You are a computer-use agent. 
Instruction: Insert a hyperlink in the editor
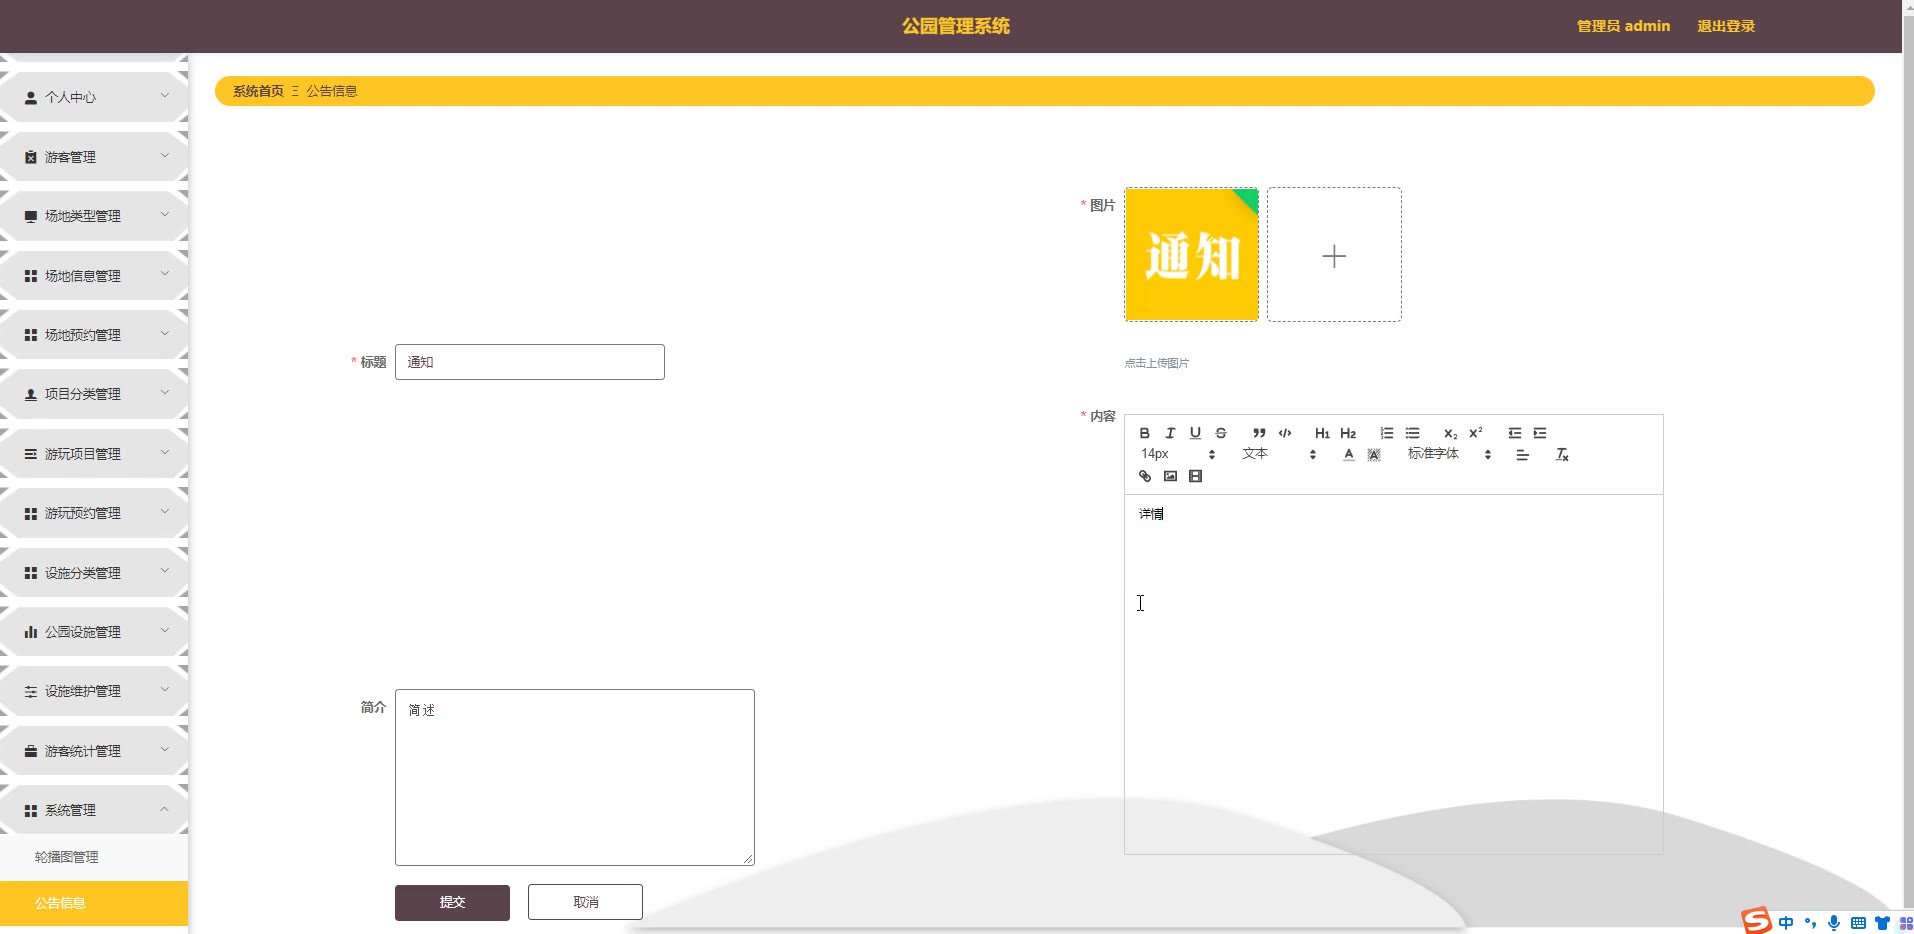(1145, 476)
